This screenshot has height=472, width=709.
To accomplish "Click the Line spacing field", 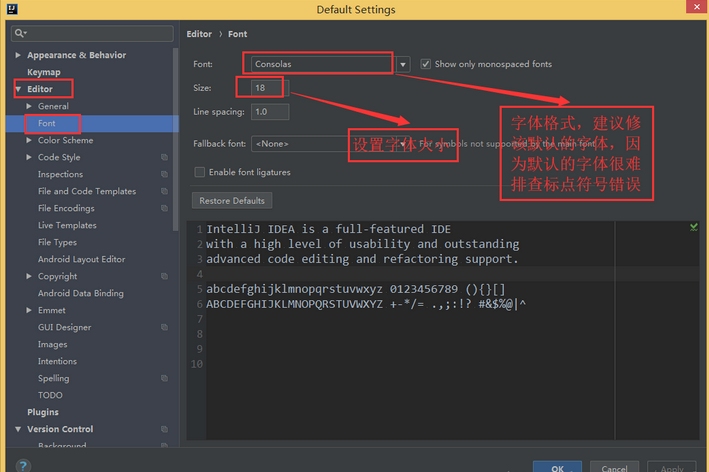I will point(270,112).
